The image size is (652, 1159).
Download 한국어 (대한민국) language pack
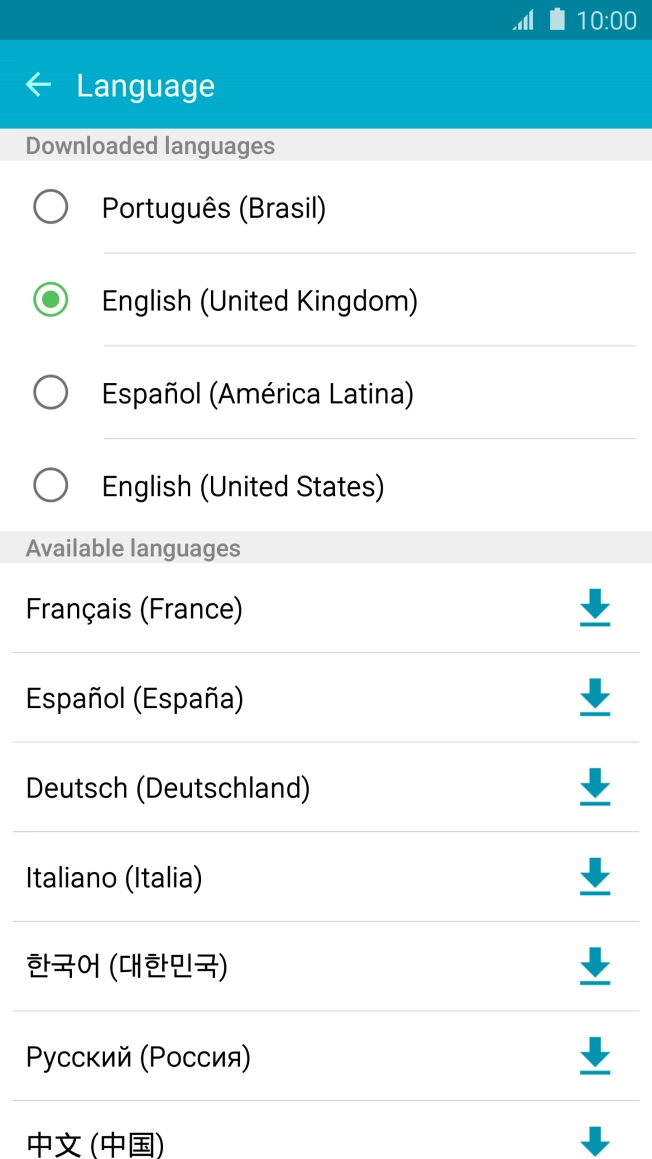595,967
